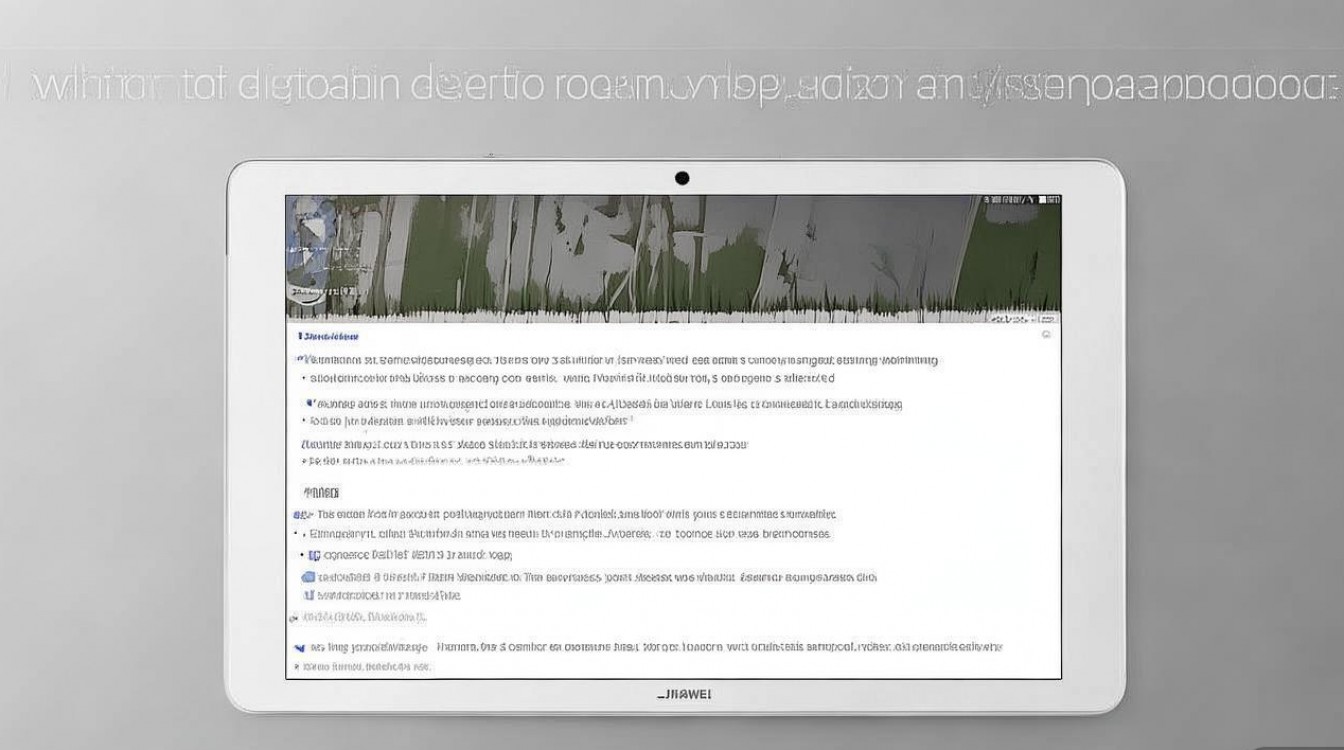Tap the status bar text at top-right

coord(1010,201)
